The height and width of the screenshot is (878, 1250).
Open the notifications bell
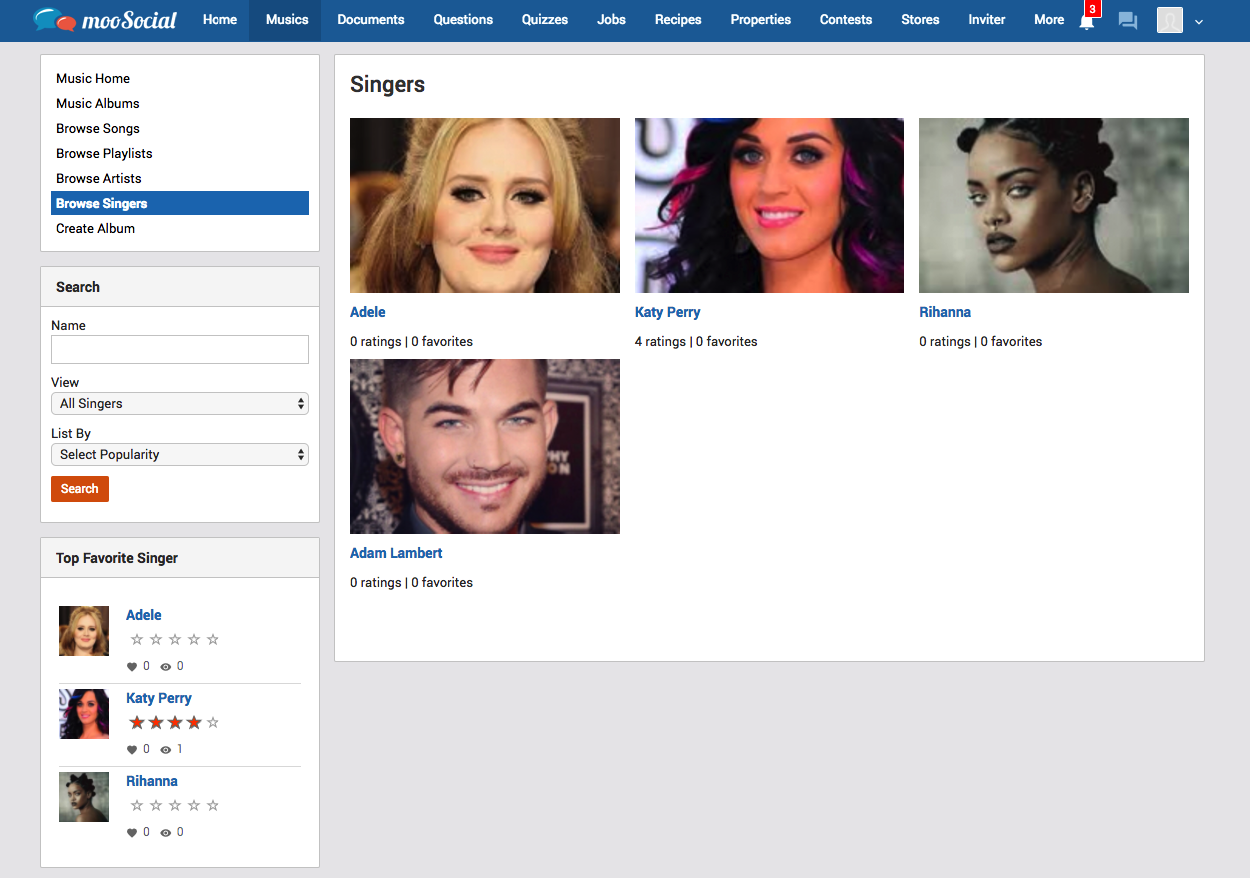coord(1086,21)
